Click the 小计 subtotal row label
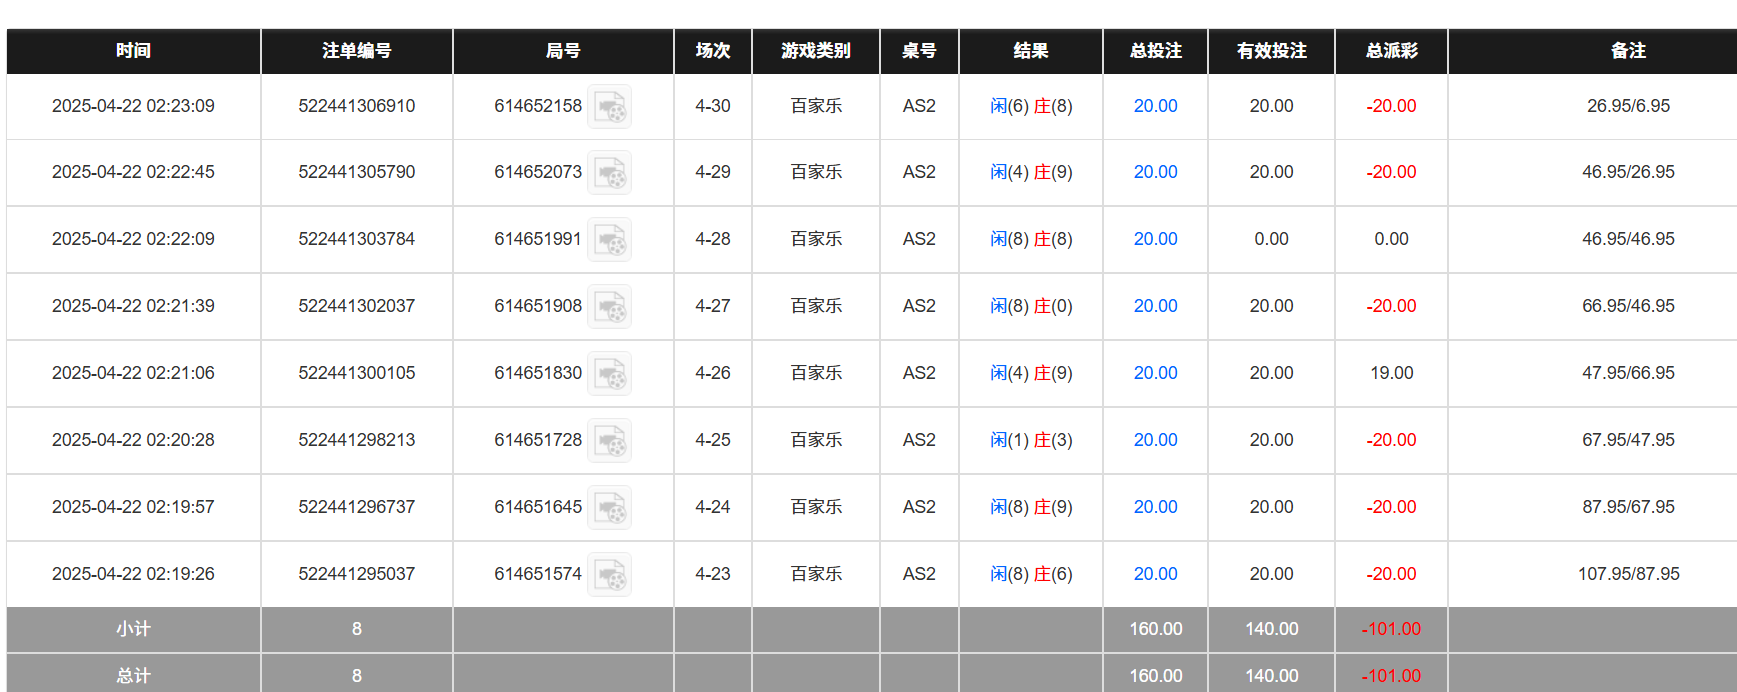Screen dimensions: 1737x692 click(133, 629)
